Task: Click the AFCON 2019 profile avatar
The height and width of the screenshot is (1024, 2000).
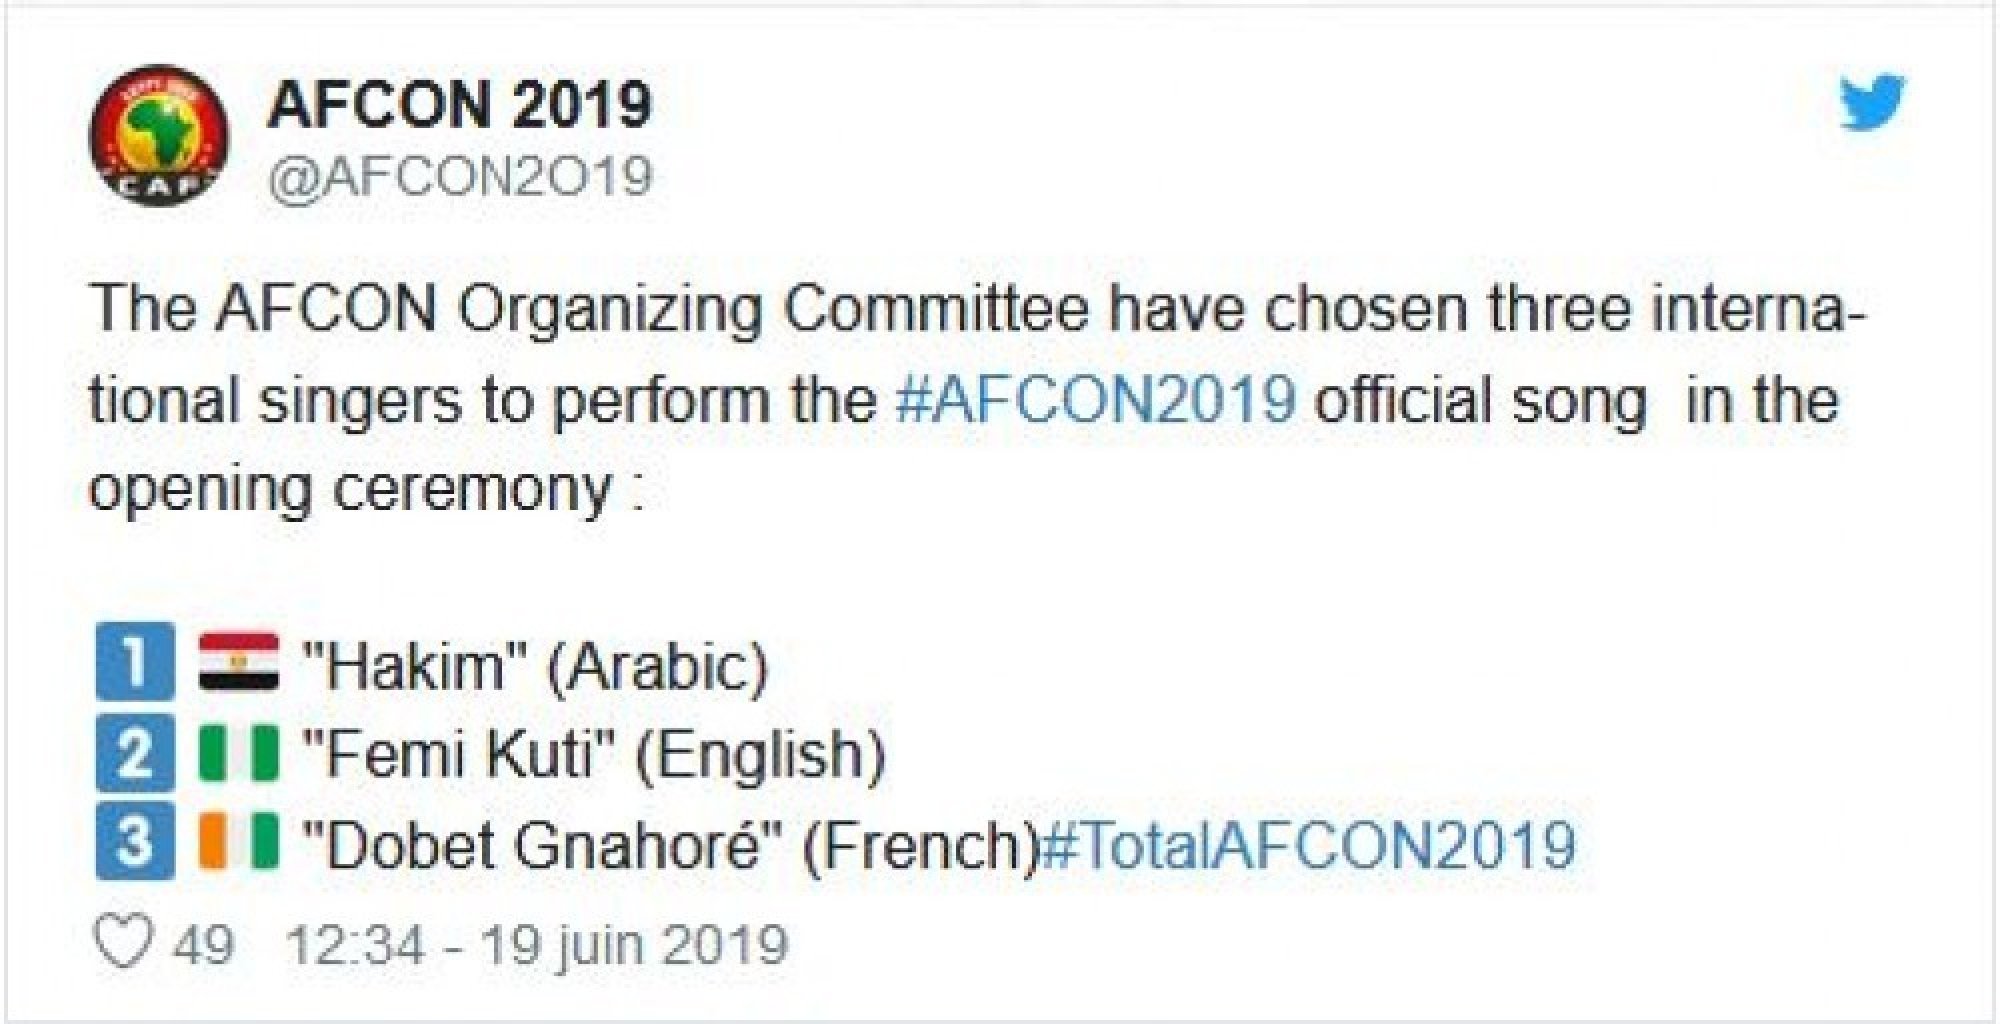Action: point(157,138)
